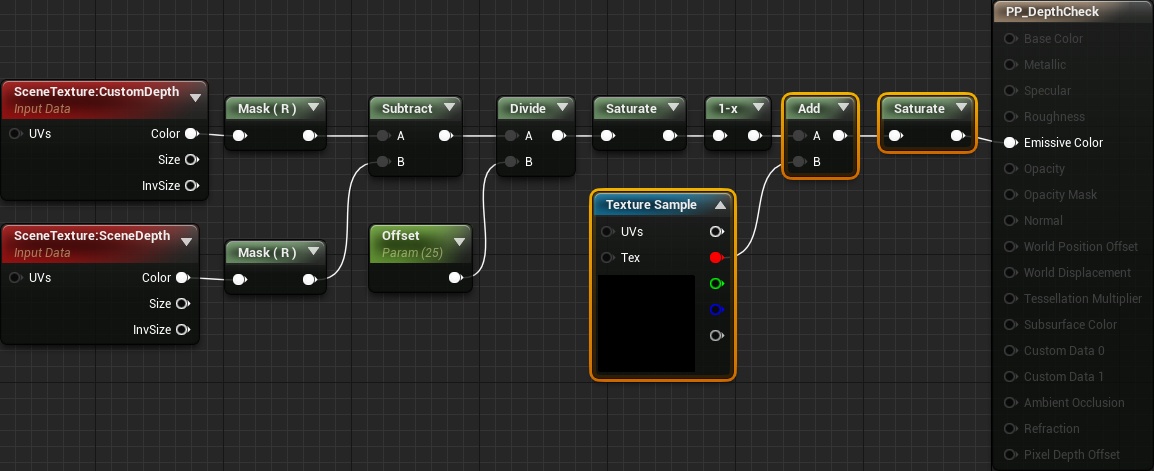
Task: Click the SceneDepth InvSize output pin
Action: tap(183, 330)
